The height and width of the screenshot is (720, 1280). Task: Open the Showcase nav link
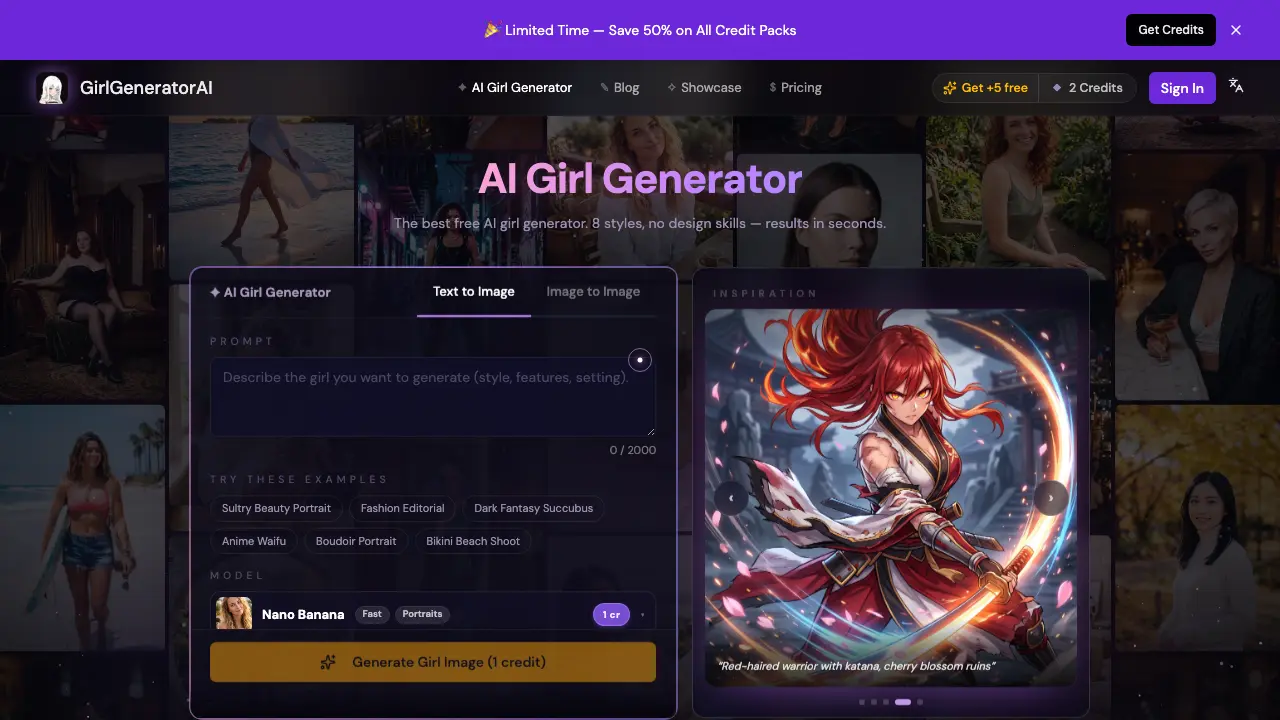point(704,88)
